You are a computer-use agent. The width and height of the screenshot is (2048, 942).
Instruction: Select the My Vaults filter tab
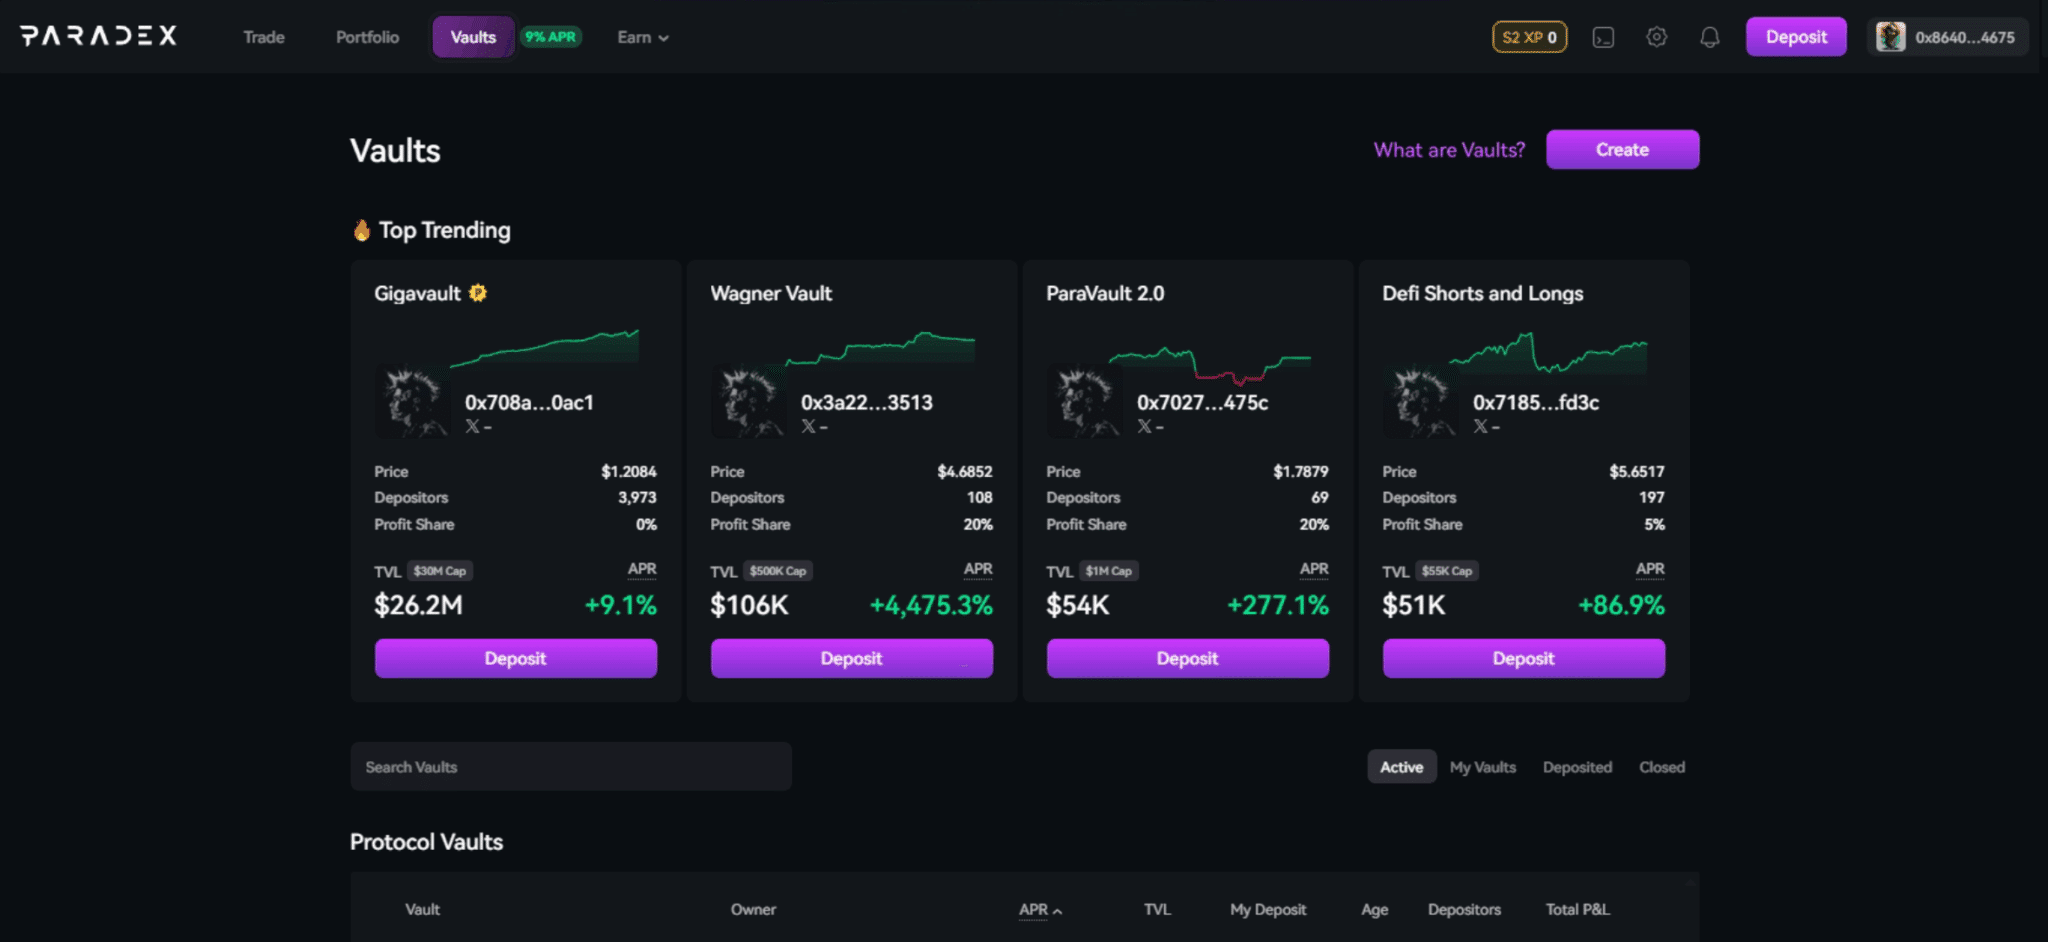1482,767
